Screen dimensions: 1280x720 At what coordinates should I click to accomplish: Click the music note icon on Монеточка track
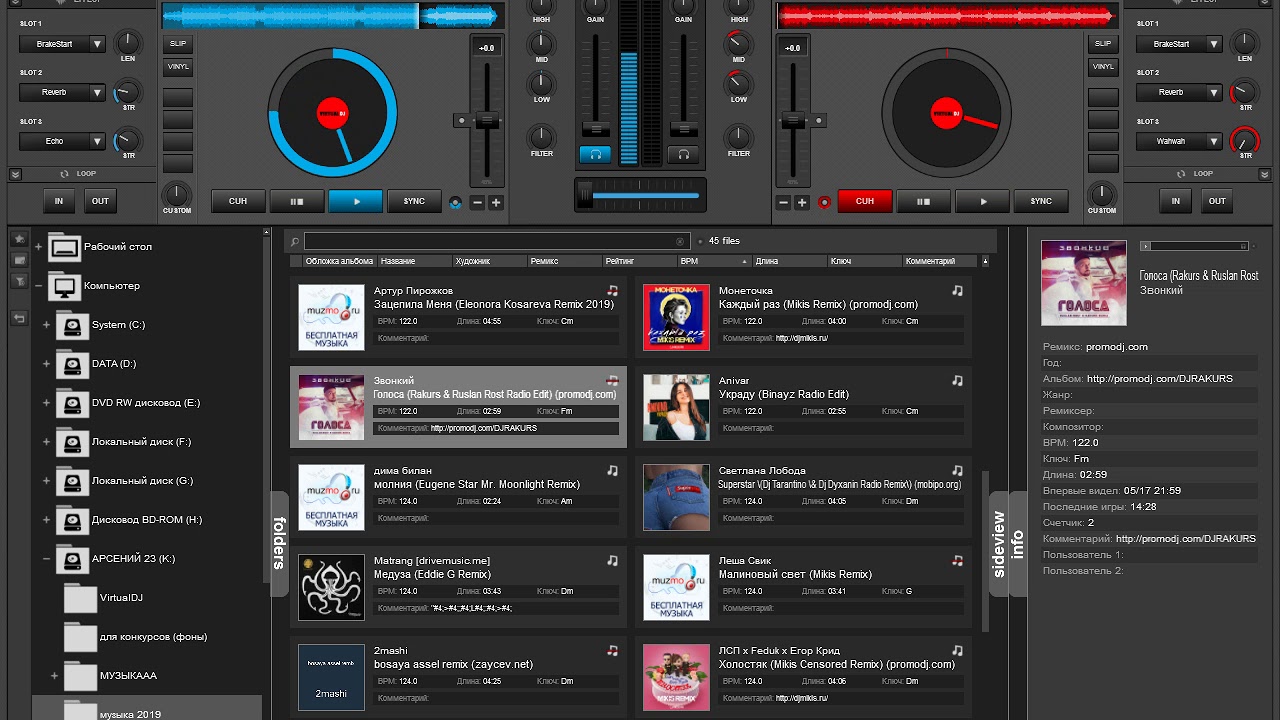tap(957, 291)
